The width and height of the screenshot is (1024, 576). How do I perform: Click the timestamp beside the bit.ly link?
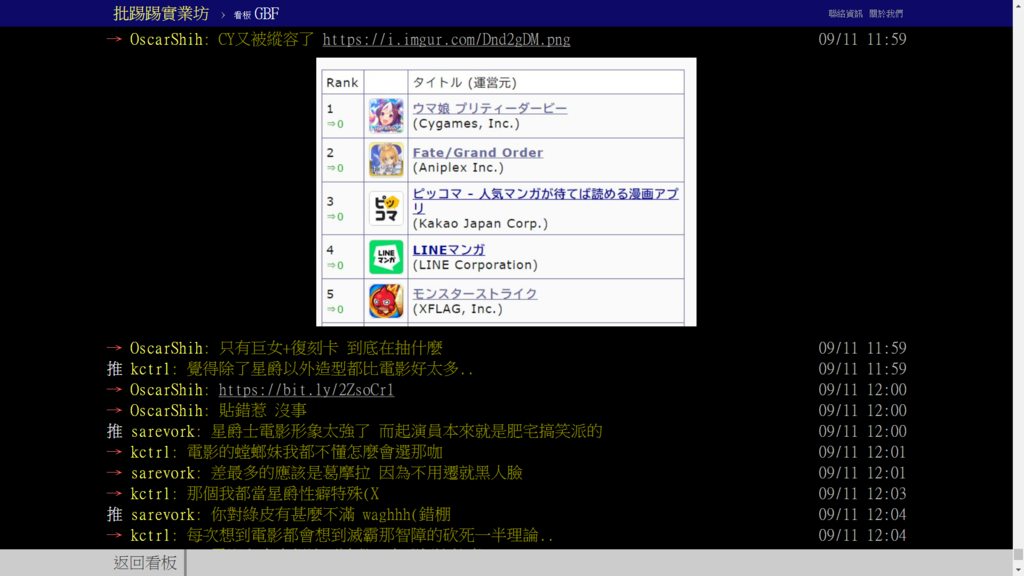(x=862, y=390)
